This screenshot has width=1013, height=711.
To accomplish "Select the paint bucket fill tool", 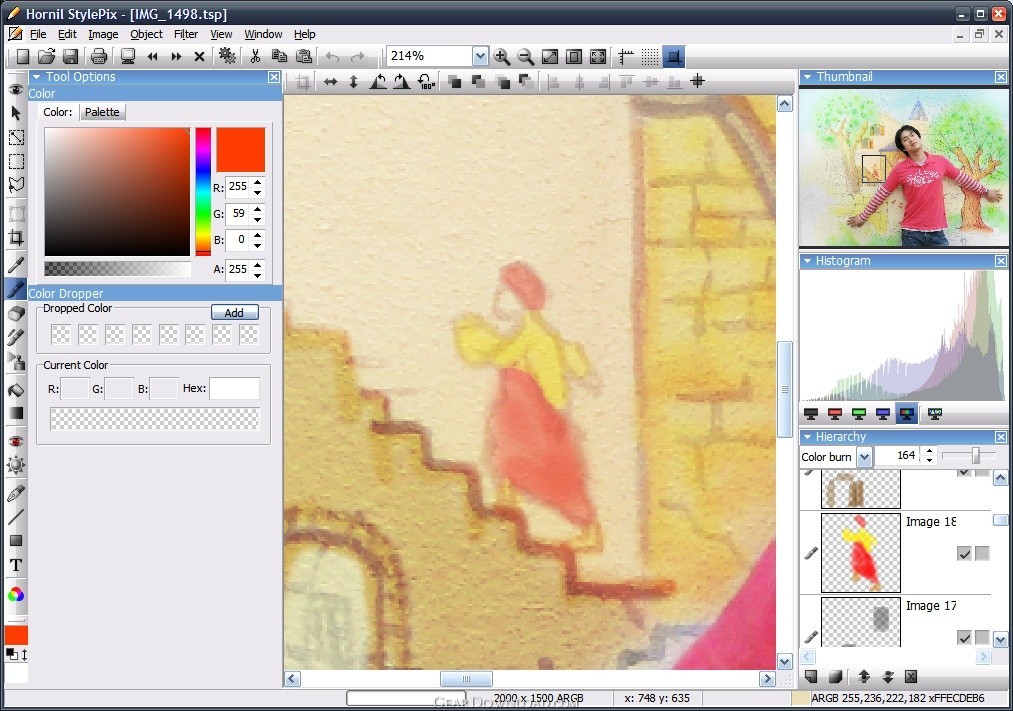I will [x=16, y=389].
